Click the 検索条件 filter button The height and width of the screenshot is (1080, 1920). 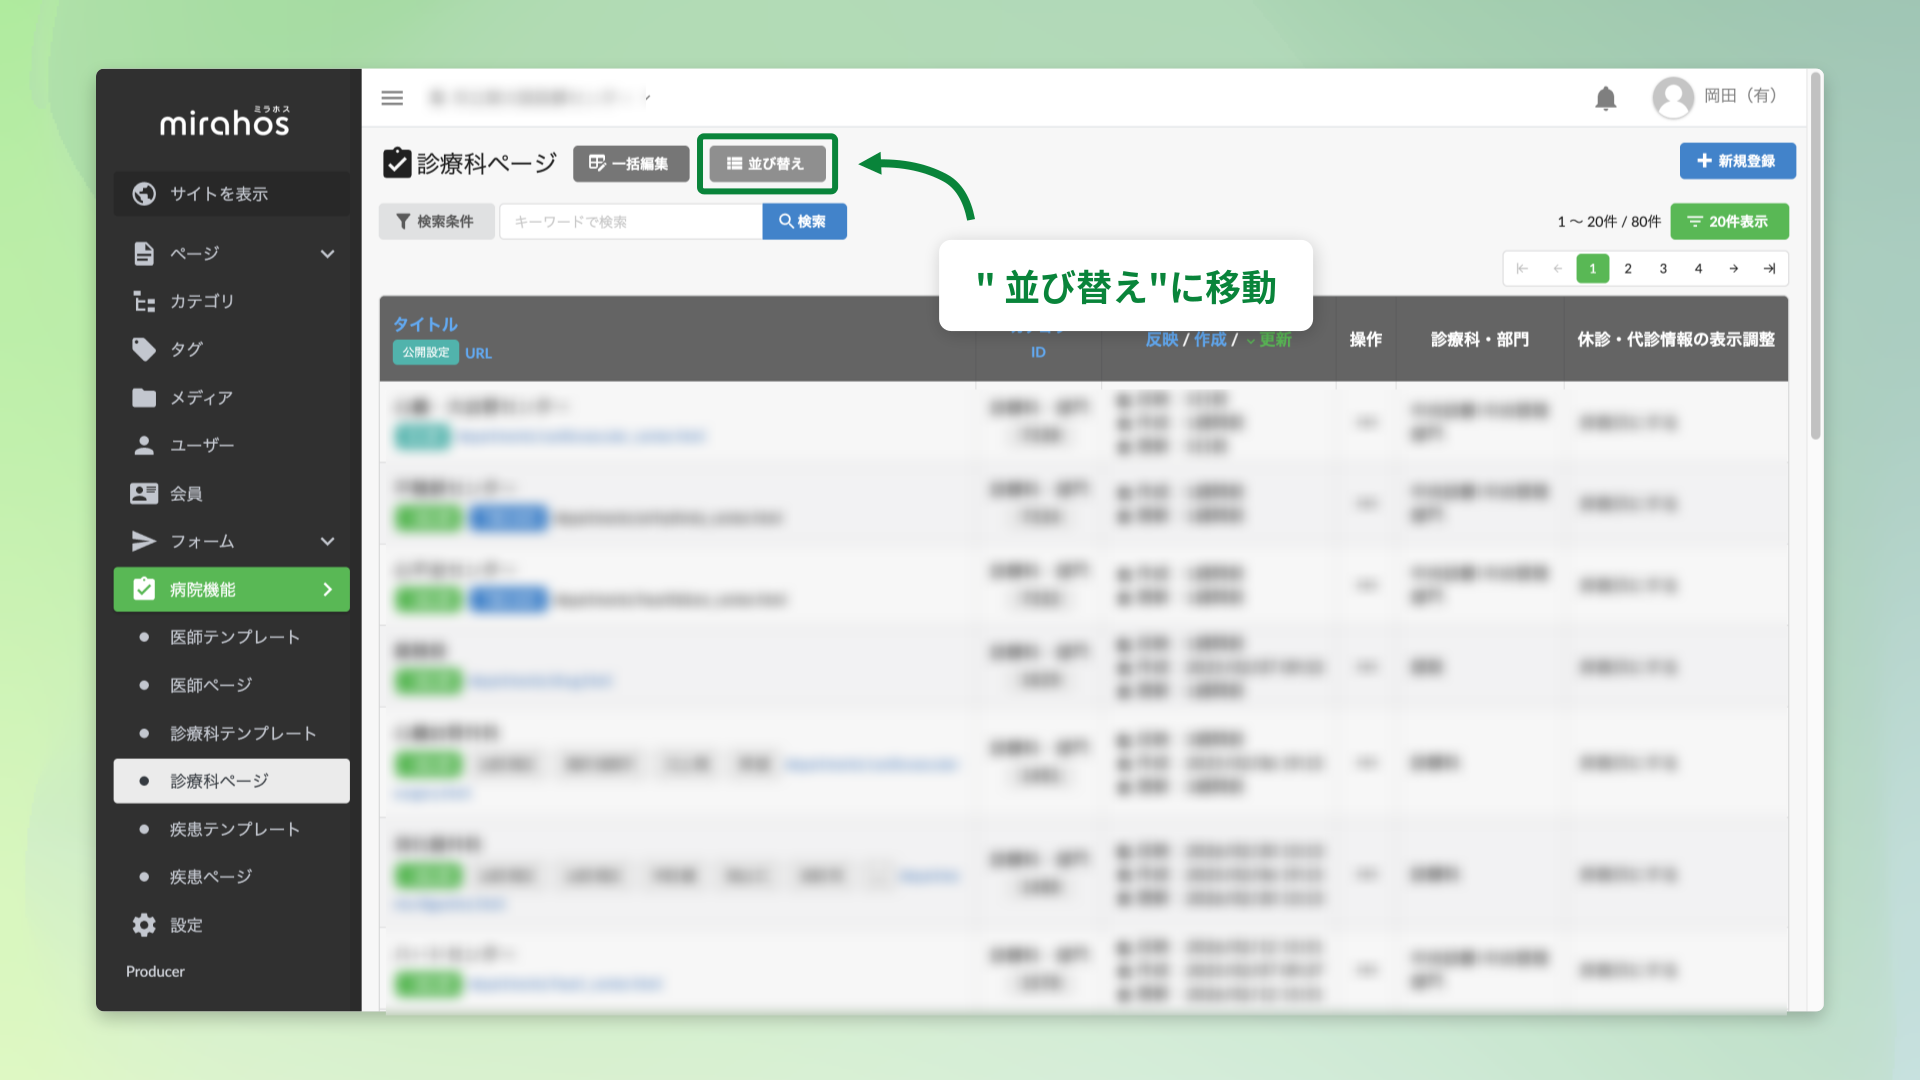[x=436, y=221]
